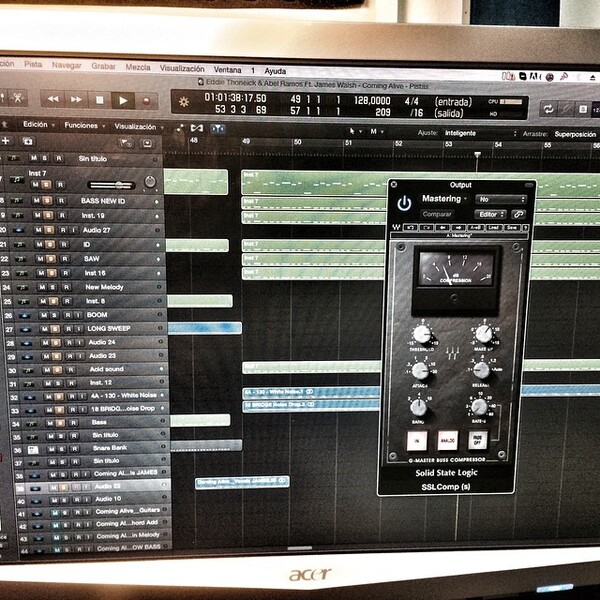
Task: Open the local Visualización dropdown
Action: point(139,127)
